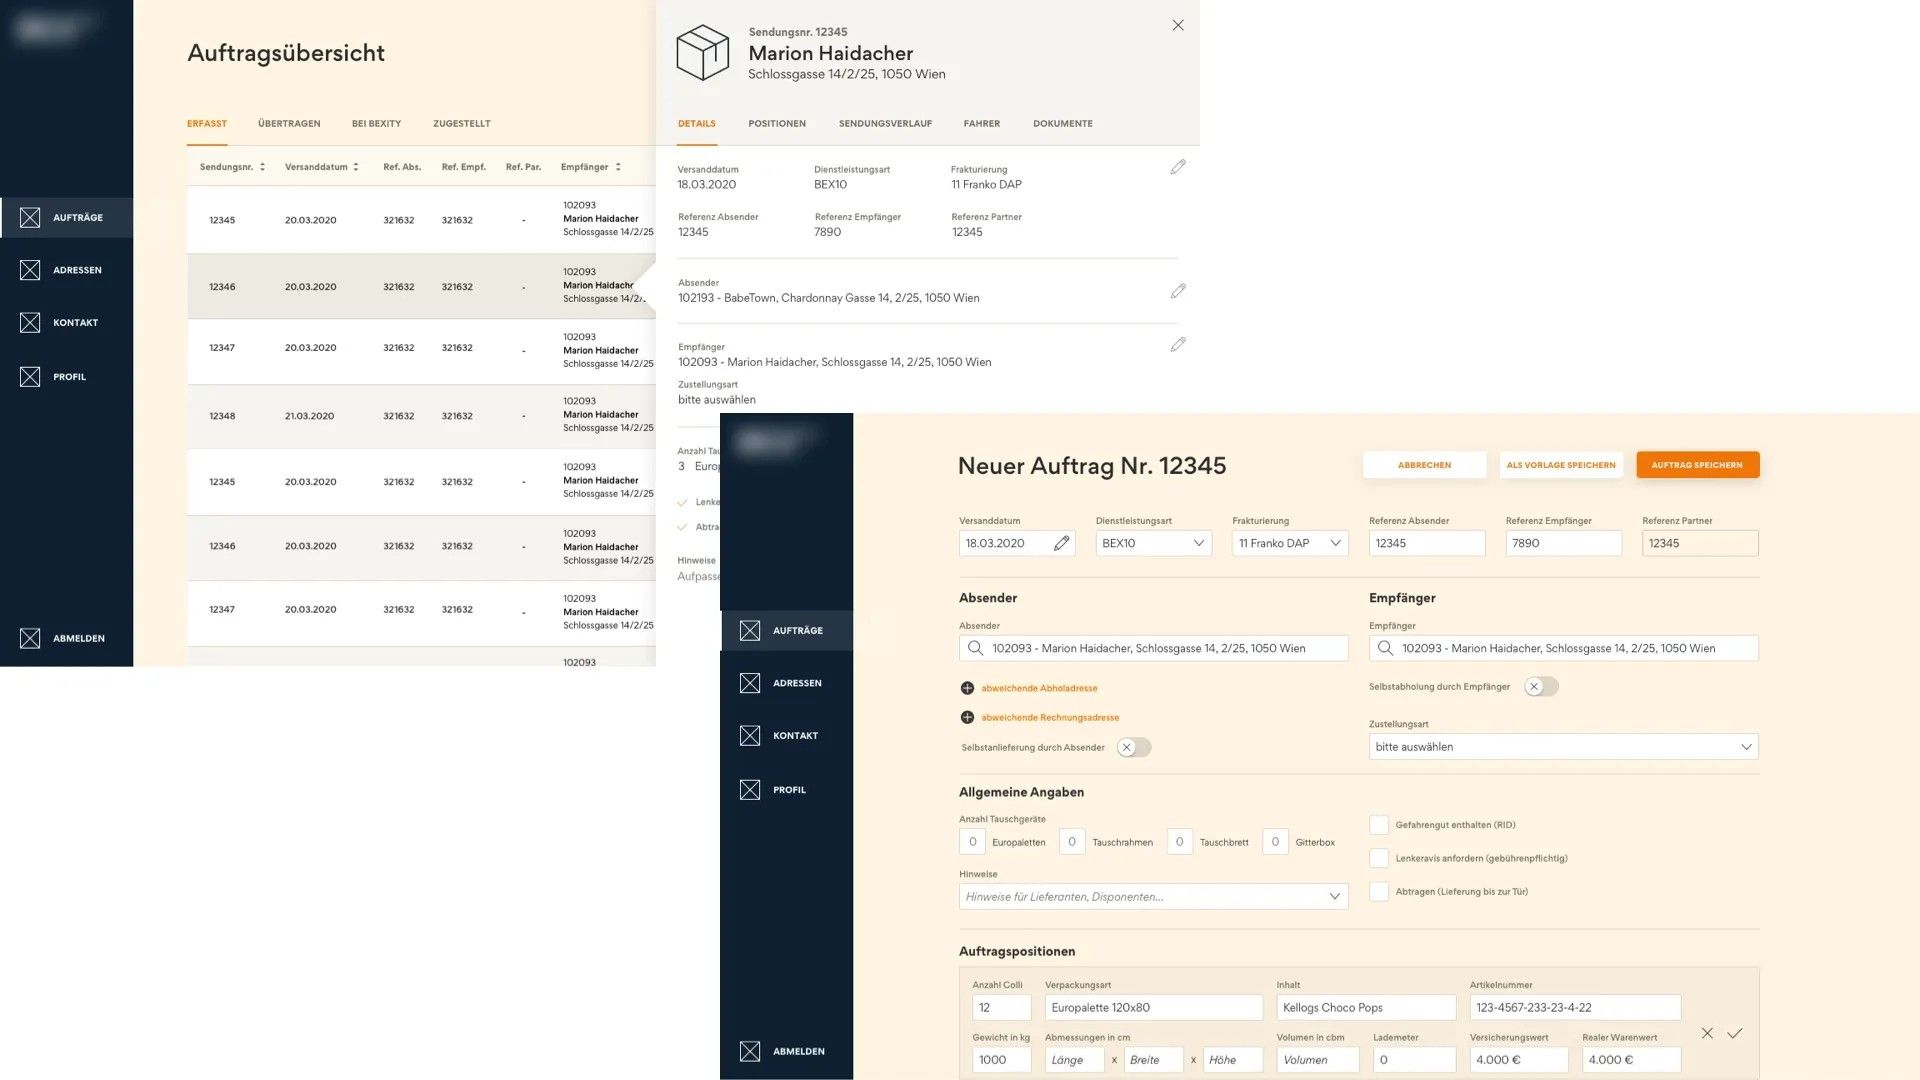Confirm the Auftragsposition with the checkmark icon
1920x1080 pixels.
(1735, 1033)
